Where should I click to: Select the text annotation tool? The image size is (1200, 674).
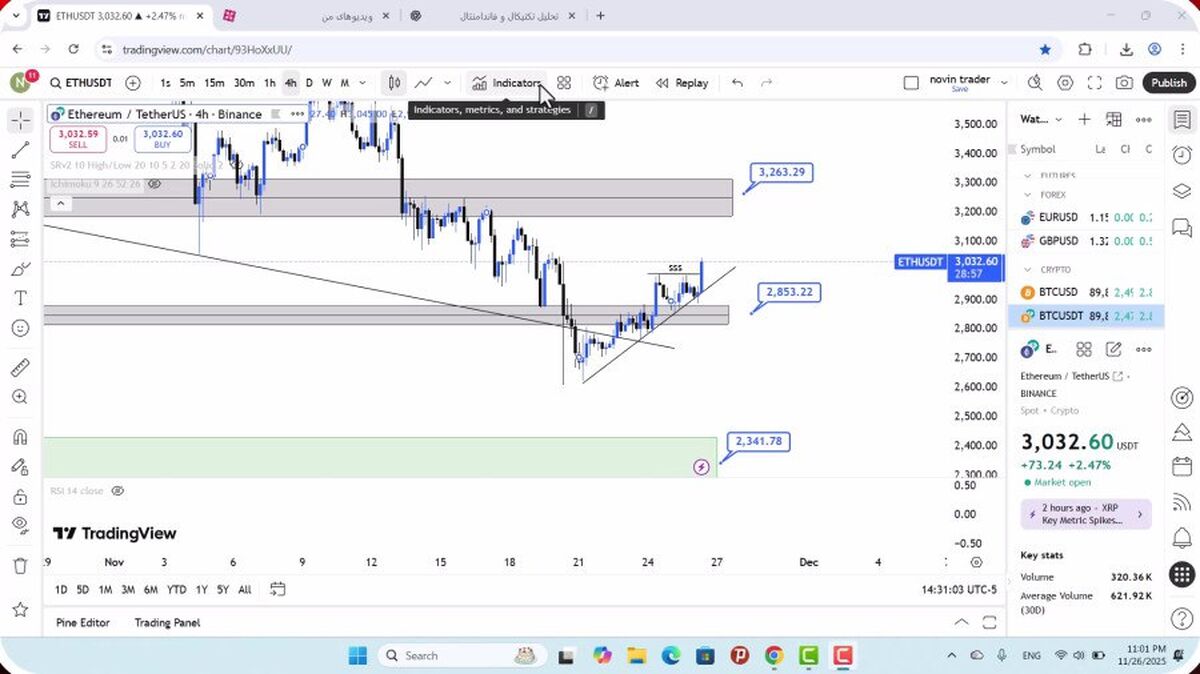[x=20, y=298]
